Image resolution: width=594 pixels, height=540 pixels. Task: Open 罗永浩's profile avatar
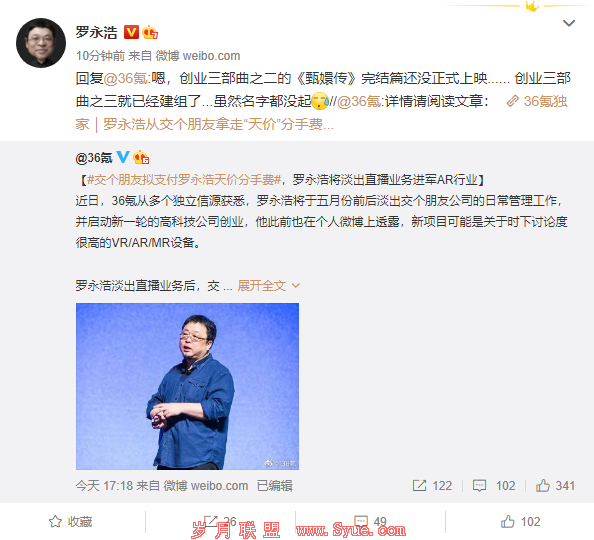tap(41, 43)
